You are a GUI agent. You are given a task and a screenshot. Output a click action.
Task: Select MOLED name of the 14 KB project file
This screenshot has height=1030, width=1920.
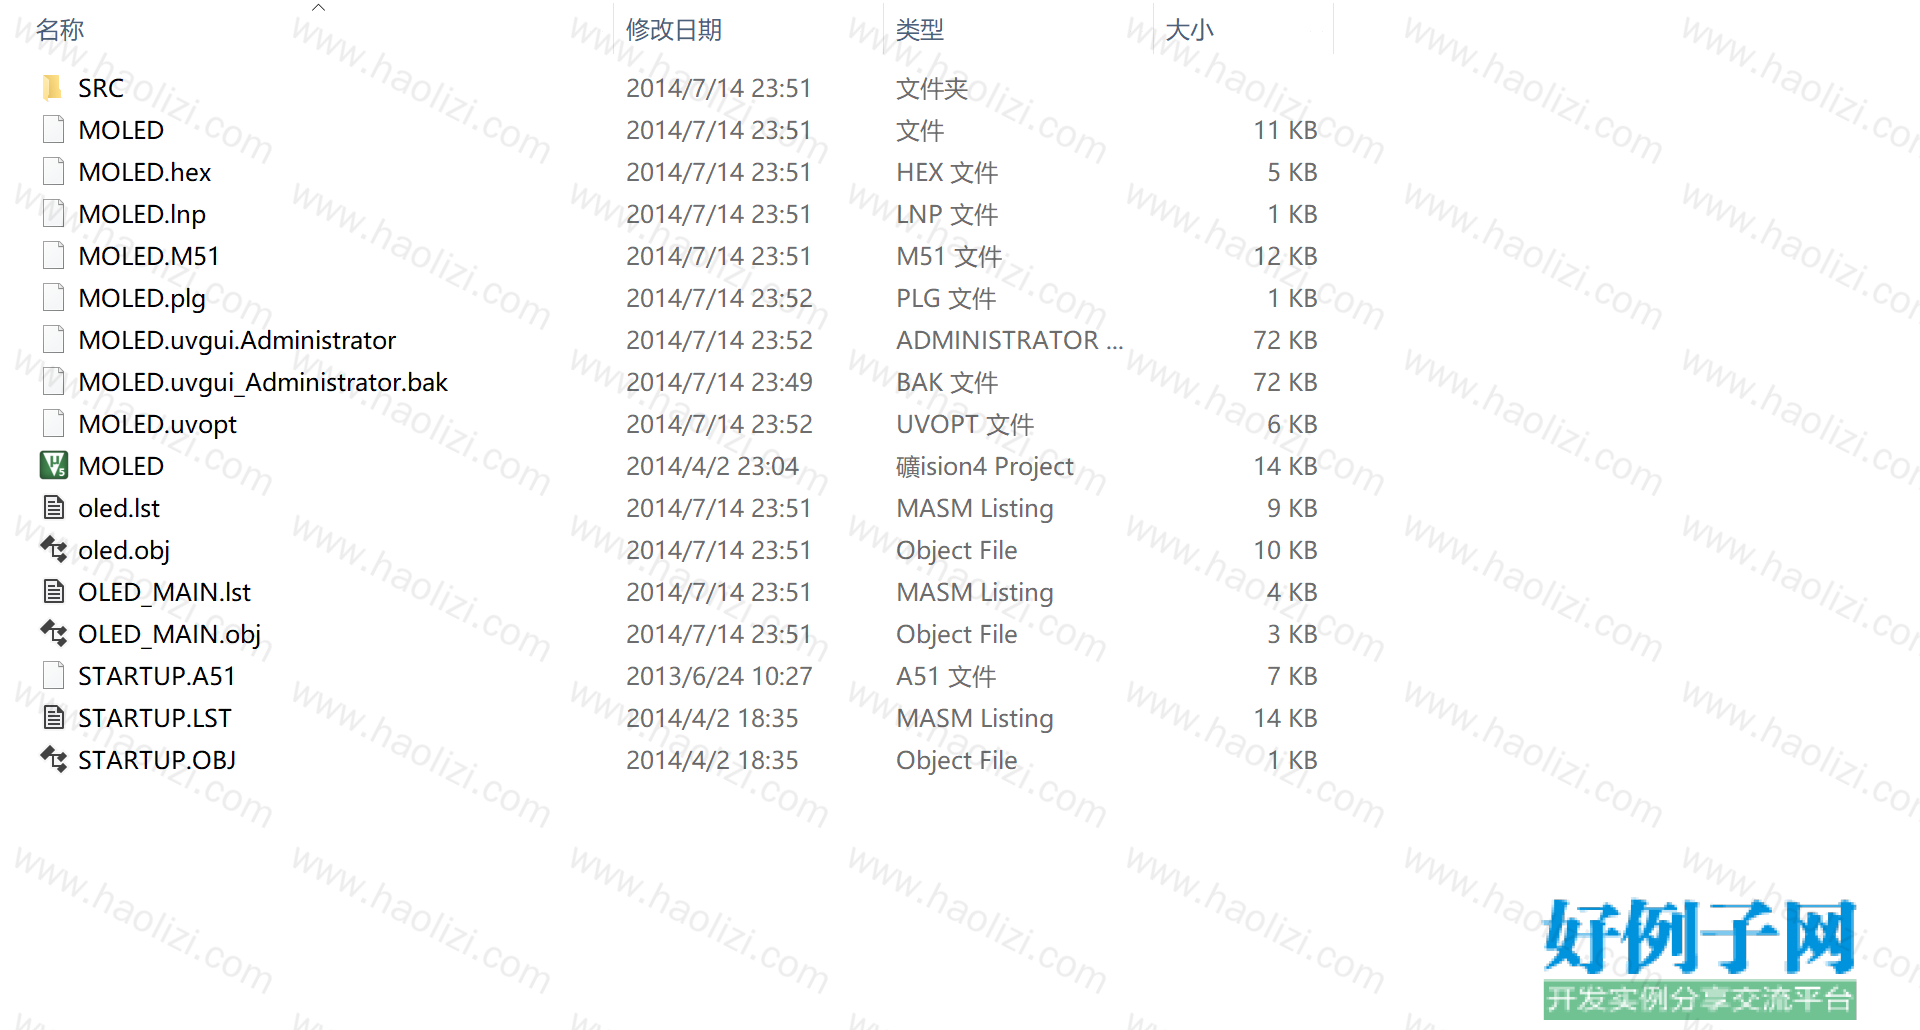point(121,466)
